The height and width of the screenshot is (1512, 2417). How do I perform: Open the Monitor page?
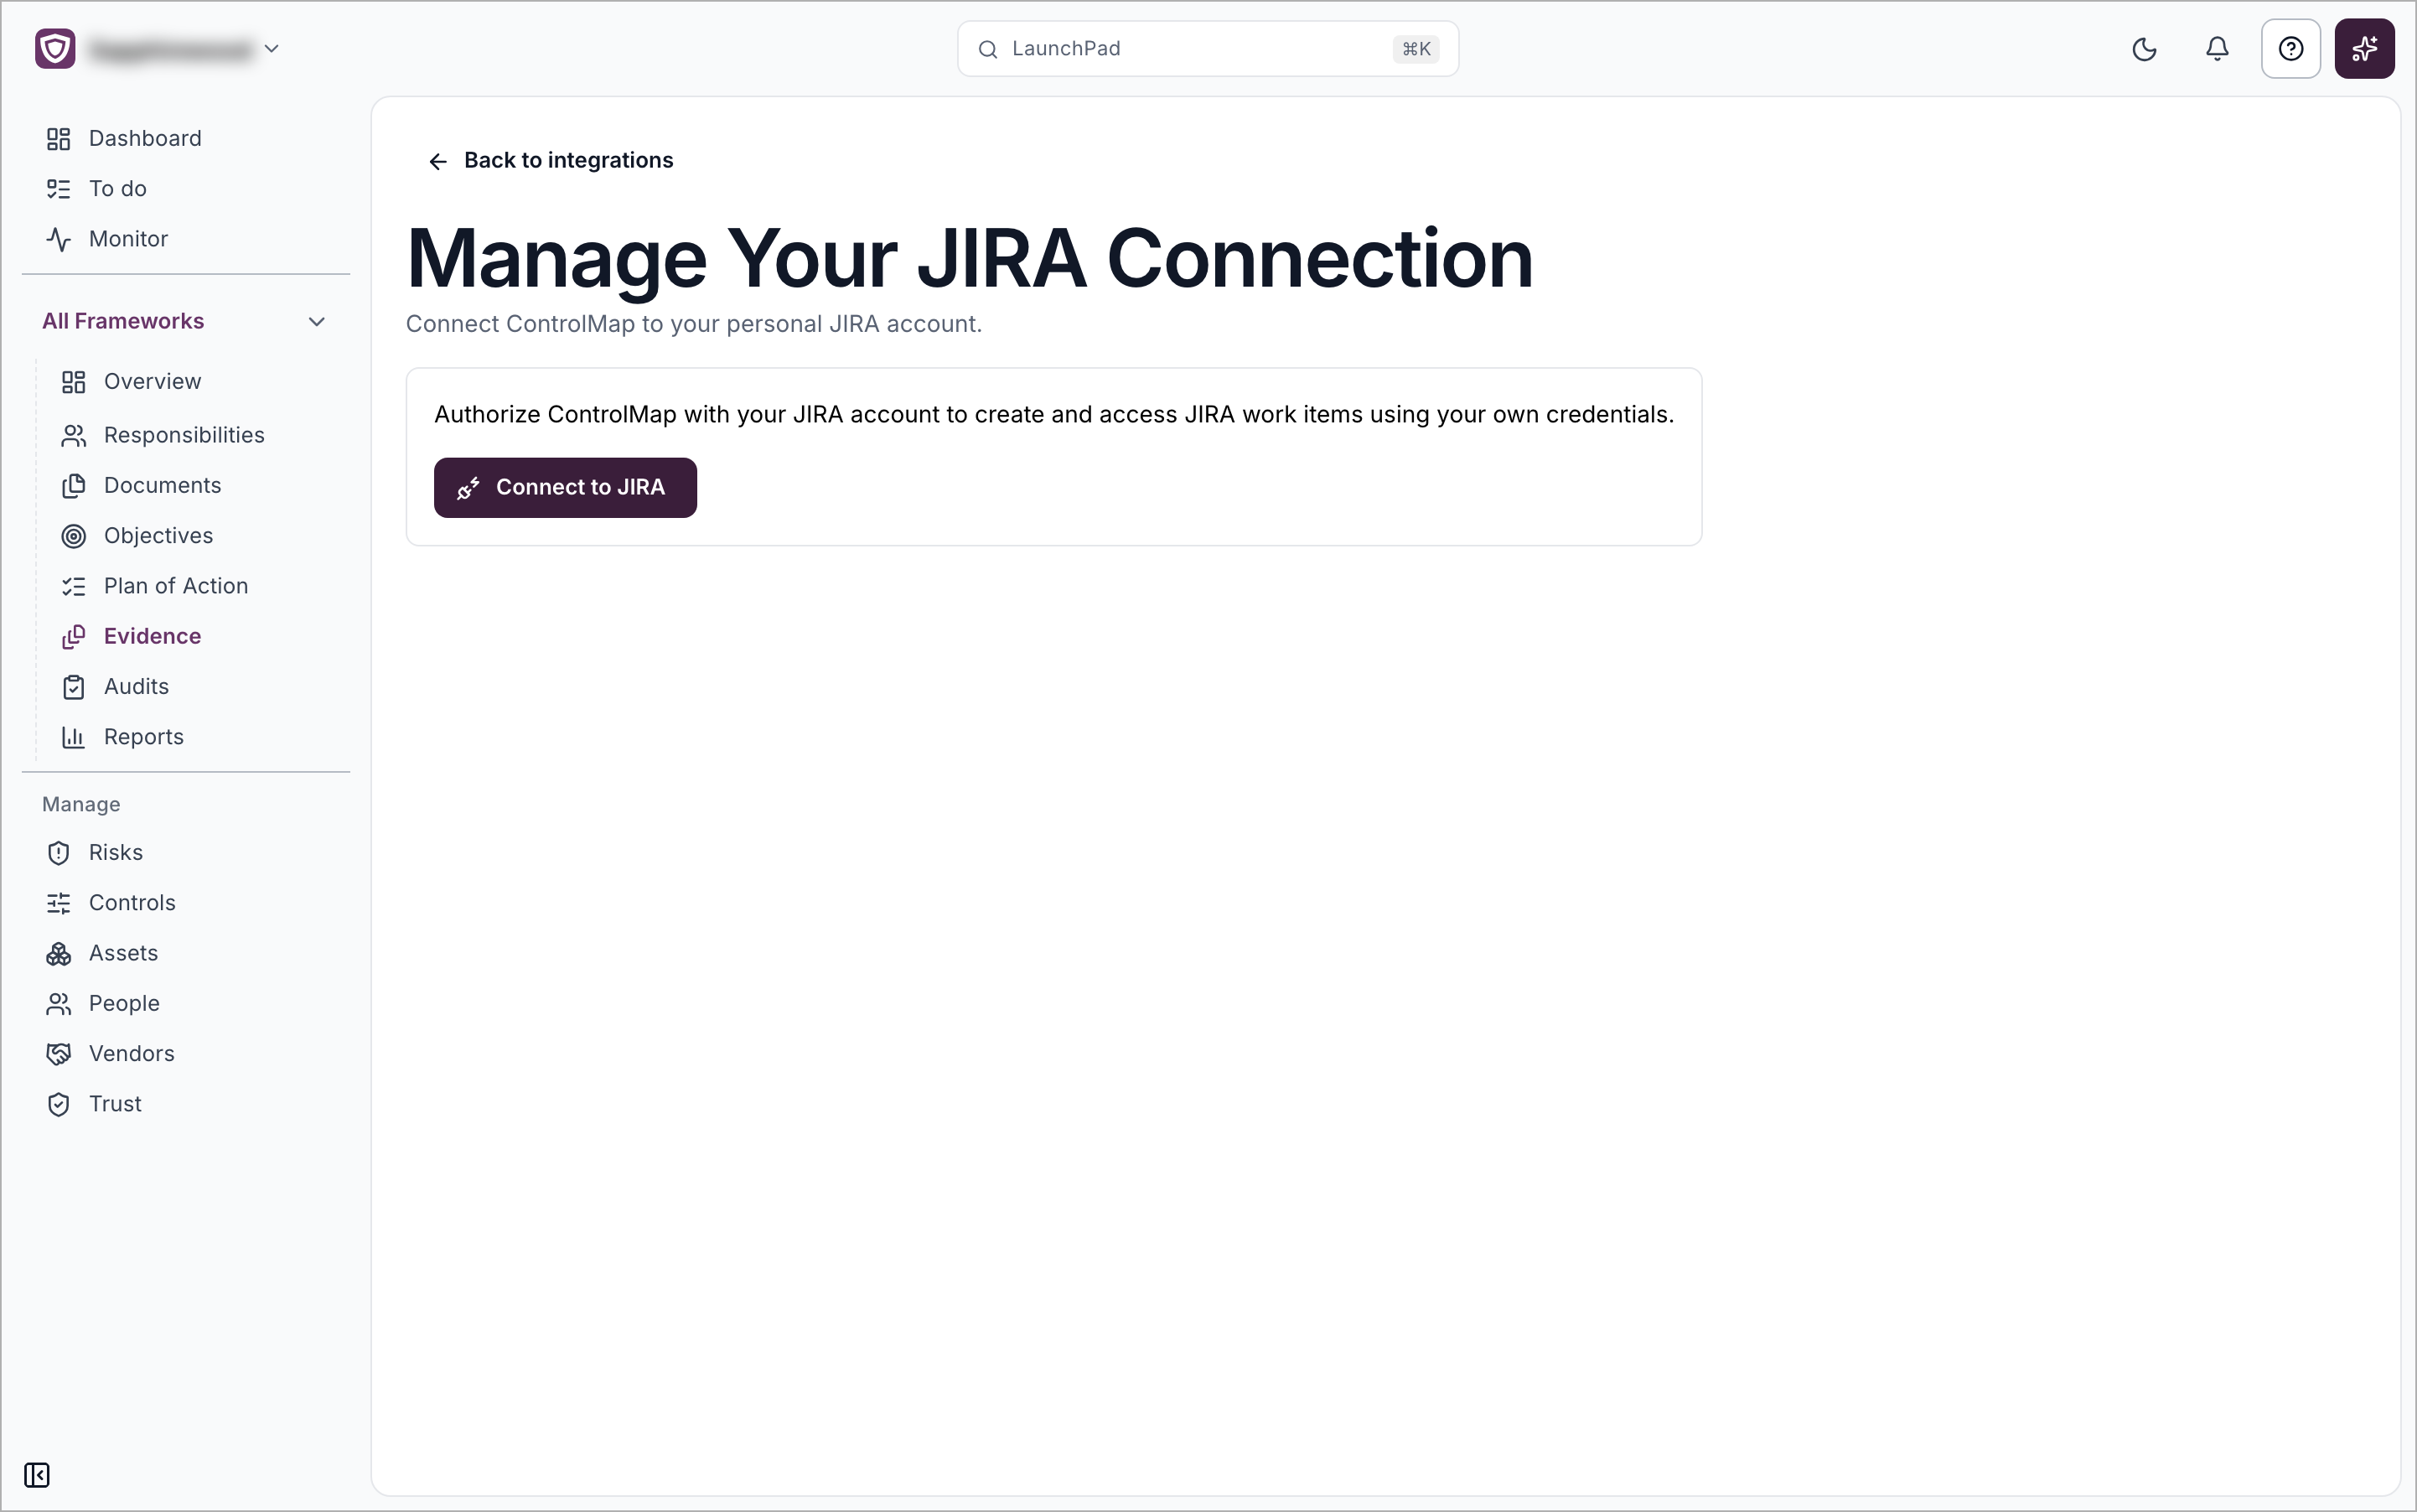click(x=128, y=239)
